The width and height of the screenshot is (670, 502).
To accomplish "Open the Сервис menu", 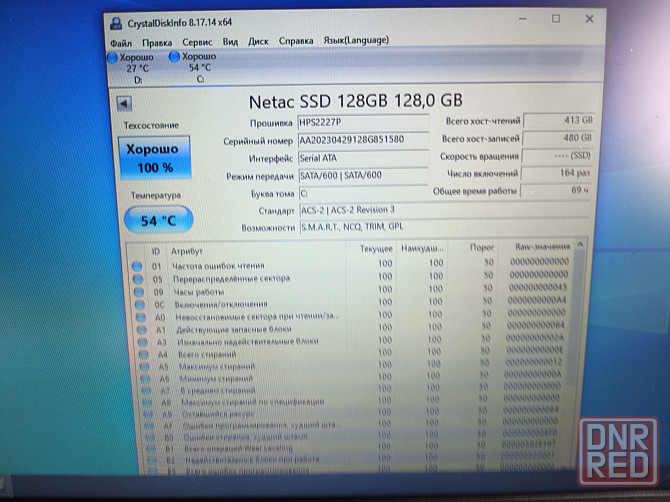I will 197,42.
